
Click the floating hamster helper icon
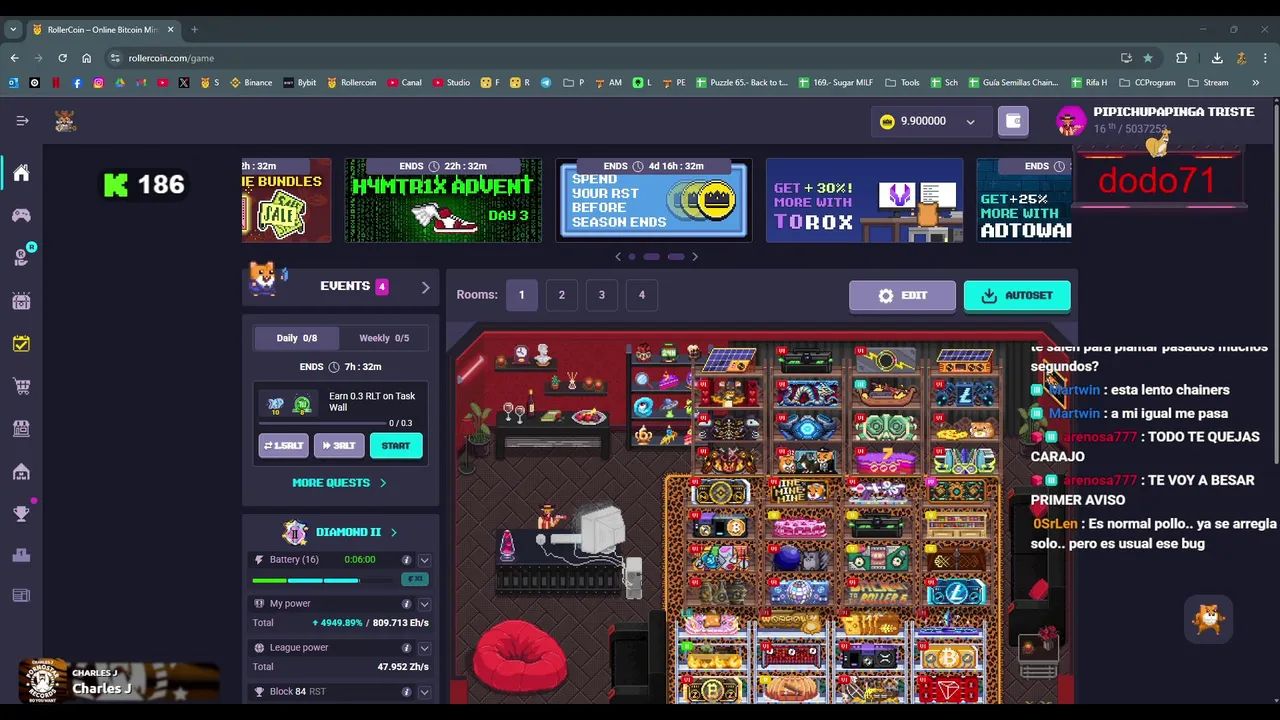pos(1208,619)
